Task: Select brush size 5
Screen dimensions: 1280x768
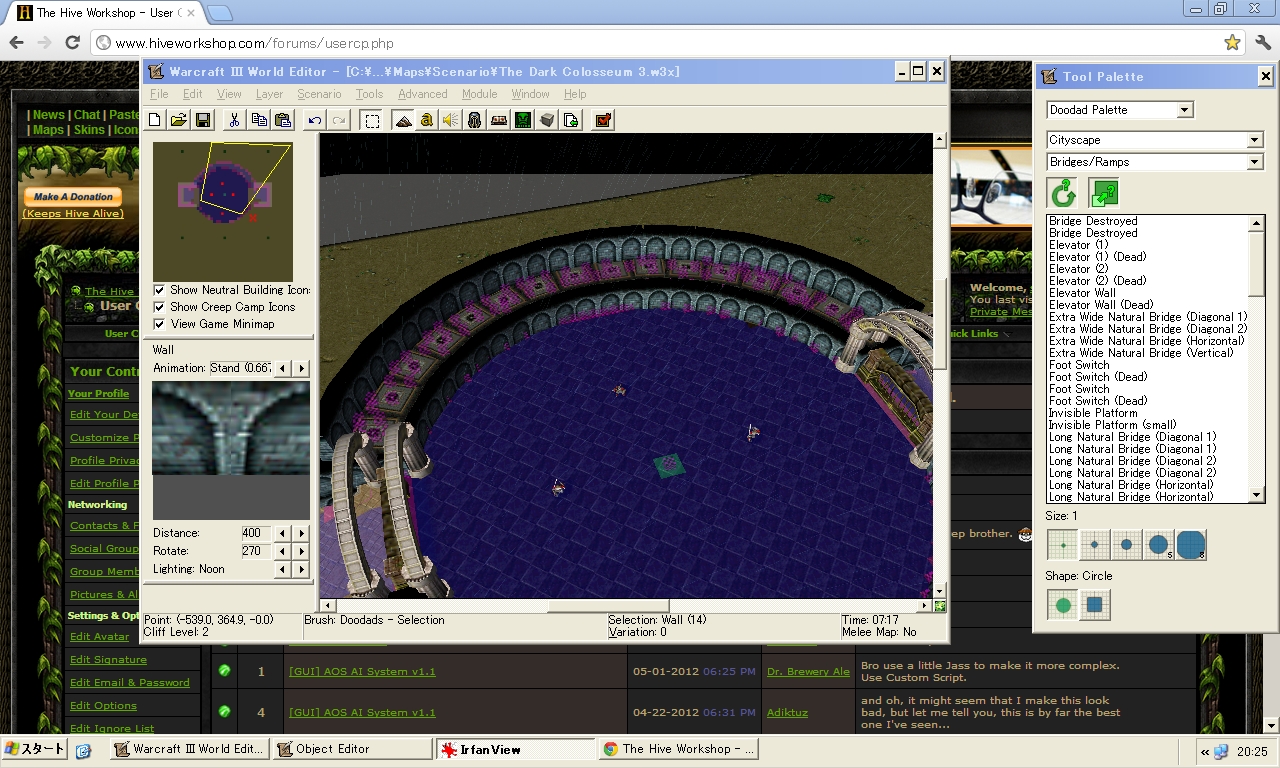Action: tap(1159, 545)
